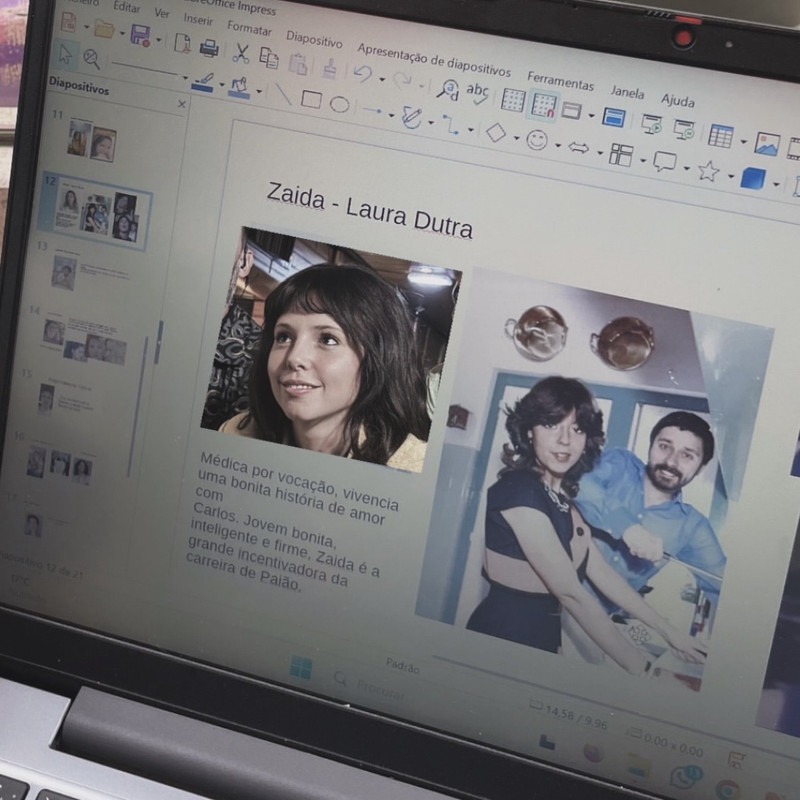The width and height of the screenshot is (800, 800).
Task: Expand the Basic Shapes dropdown arrow
Action: click(x=516, y=138)
